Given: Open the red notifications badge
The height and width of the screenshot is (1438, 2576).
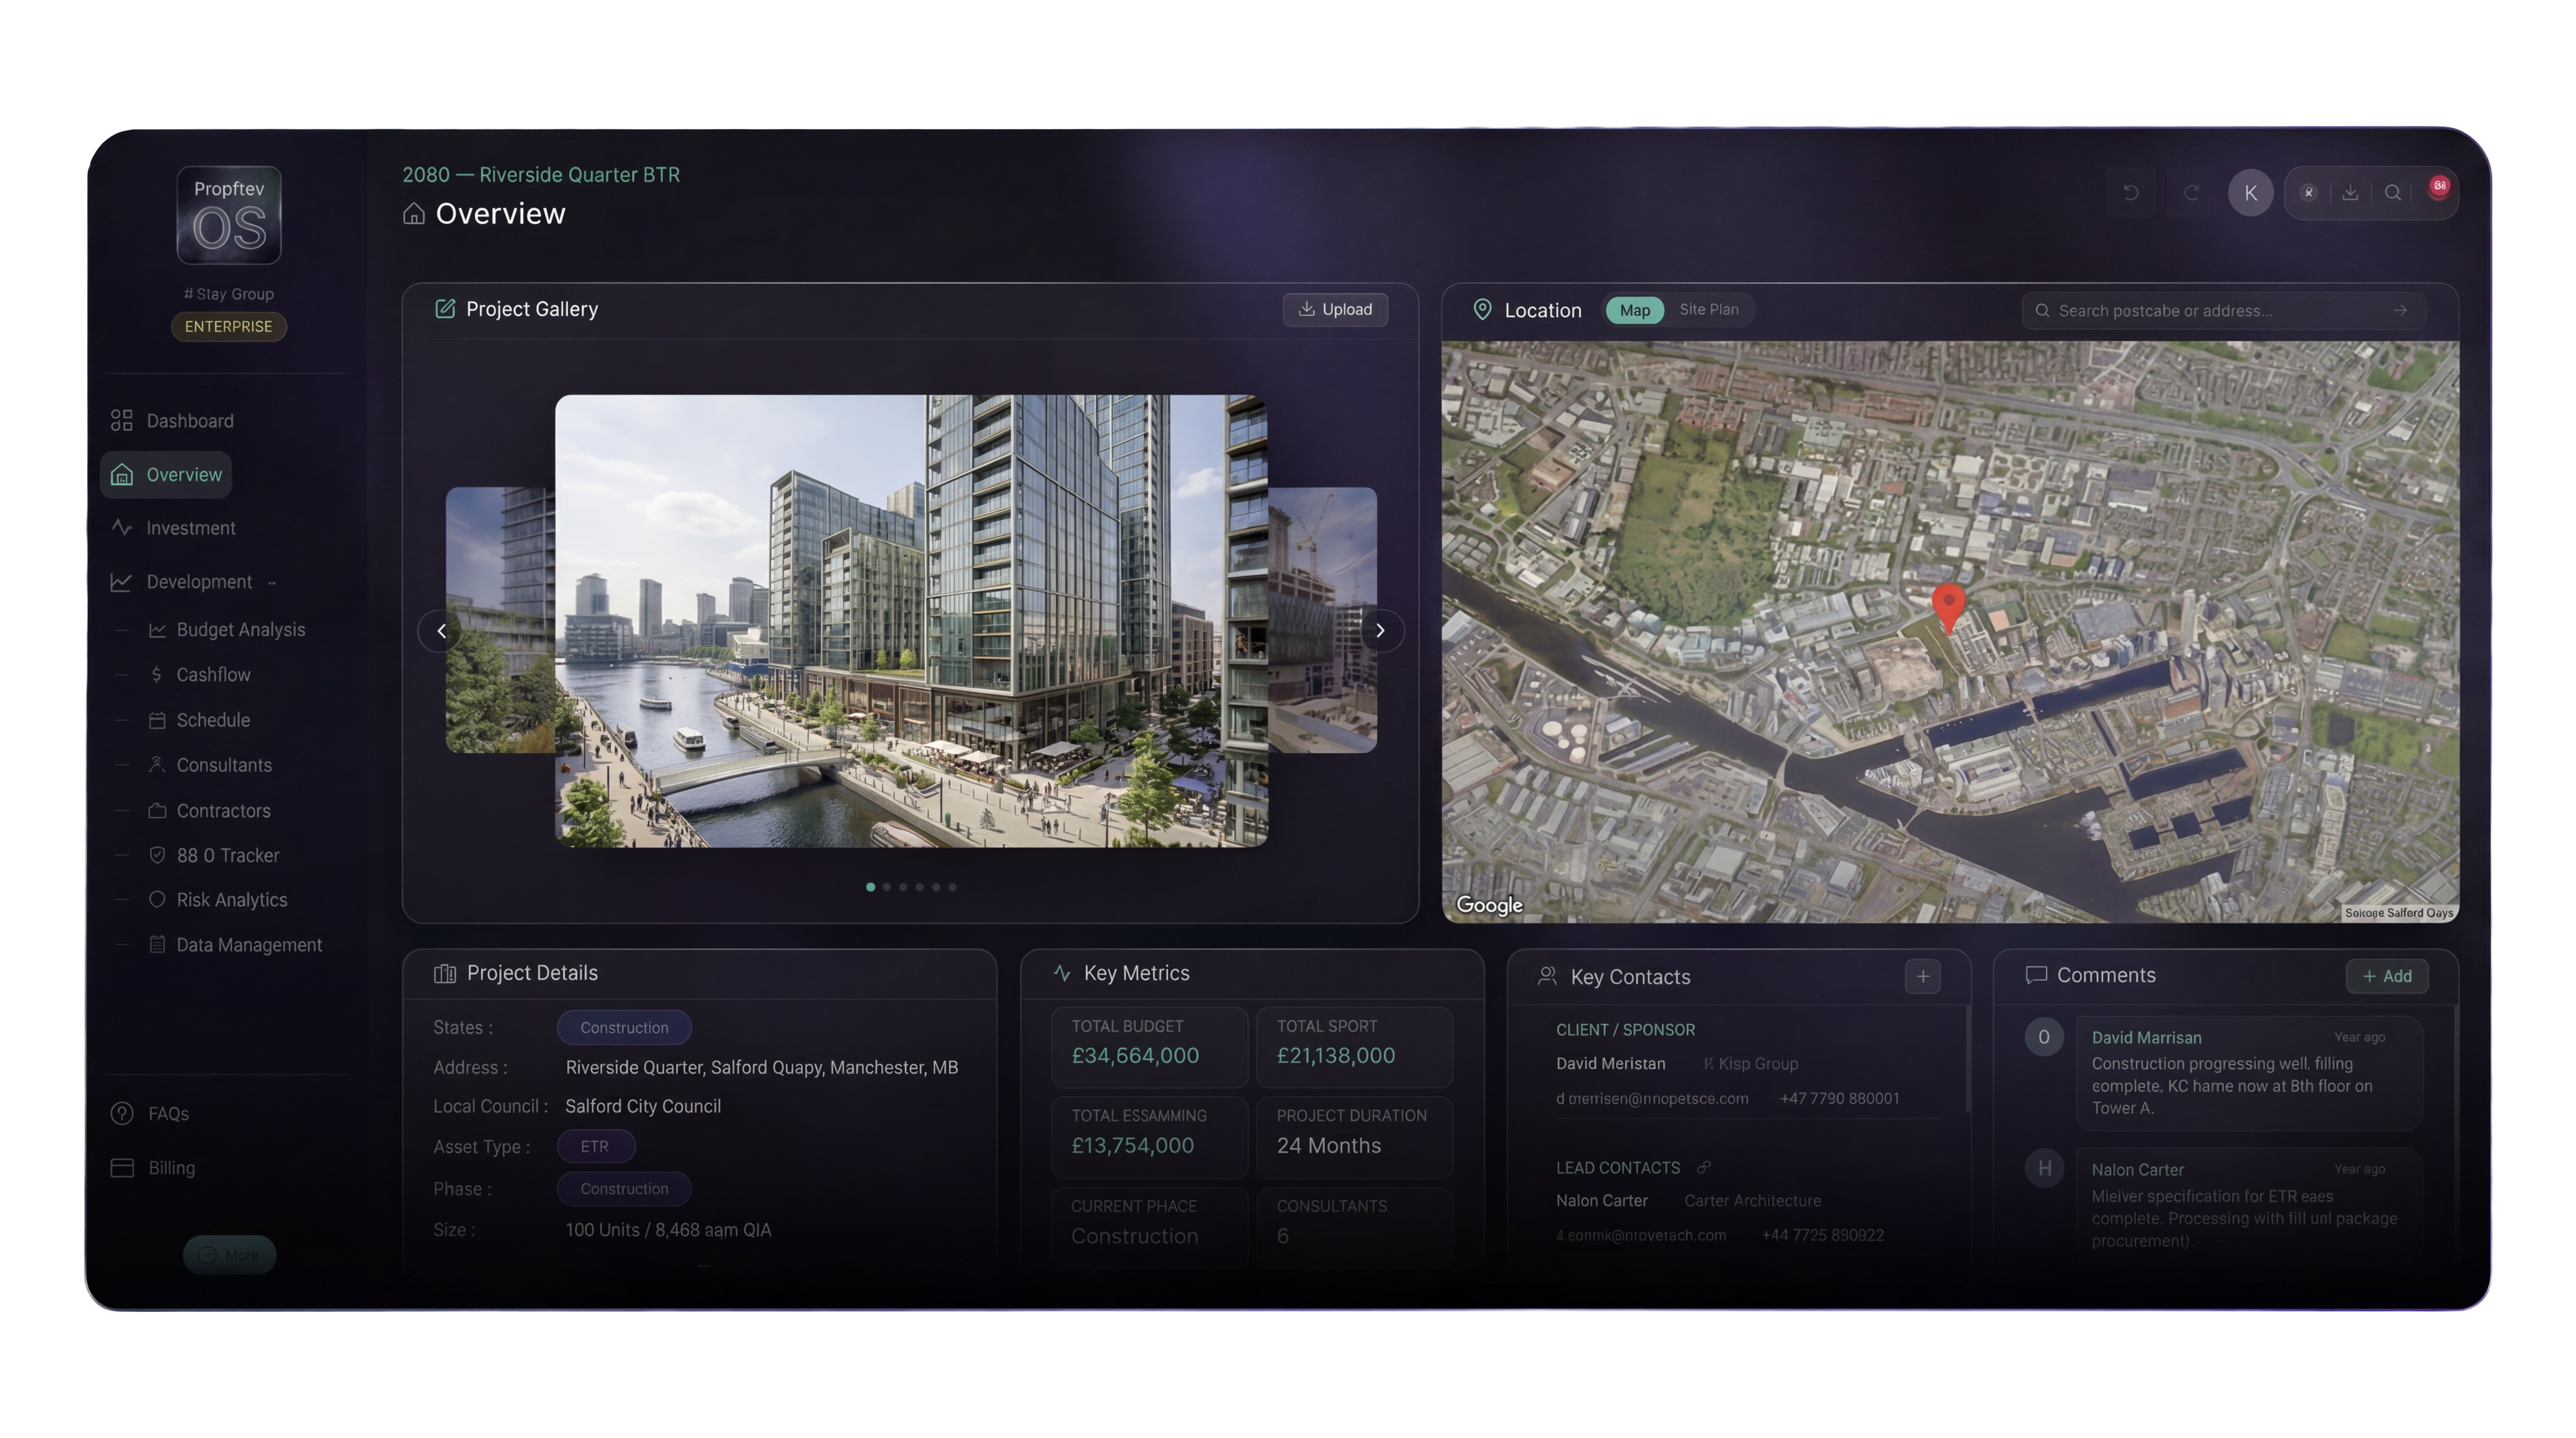Looking at the screenshot, I should click(x=2439, y=187).
